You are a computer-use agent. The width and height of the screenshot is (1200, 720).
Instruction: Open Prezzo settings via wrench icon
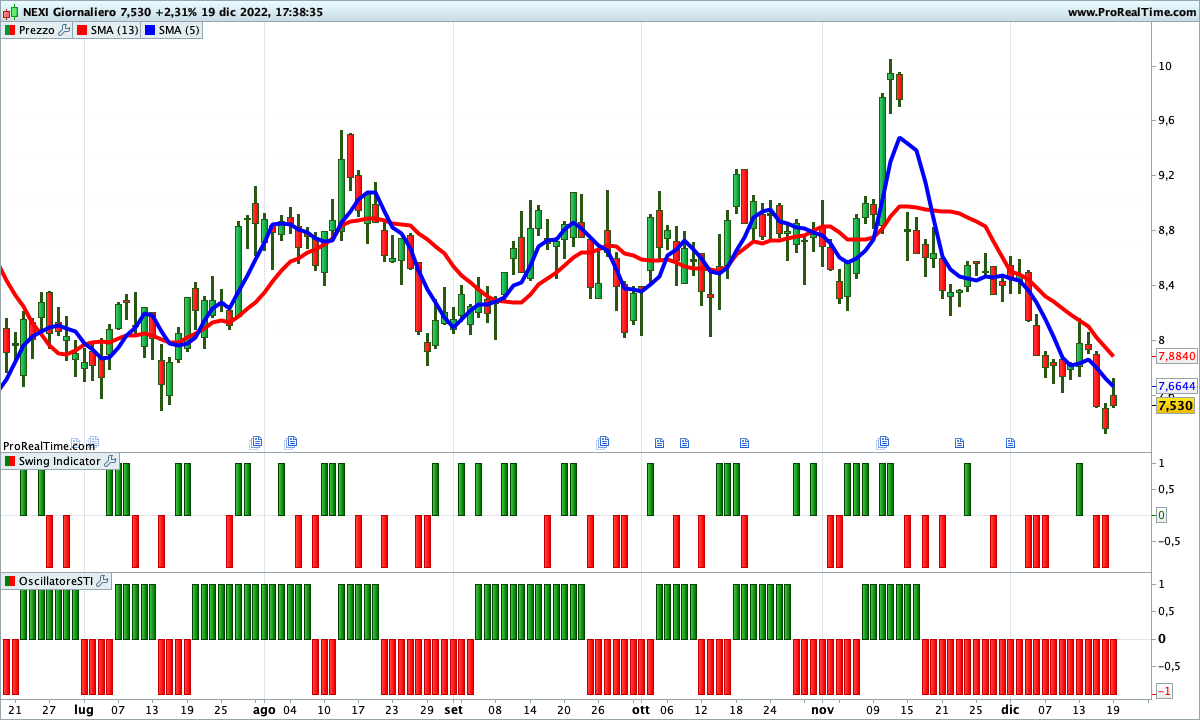(x=64, y=30)
